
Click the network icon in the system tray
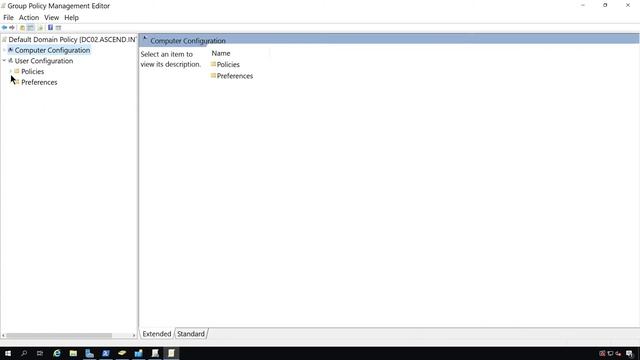pyautogui.click(x=610, y=353)
